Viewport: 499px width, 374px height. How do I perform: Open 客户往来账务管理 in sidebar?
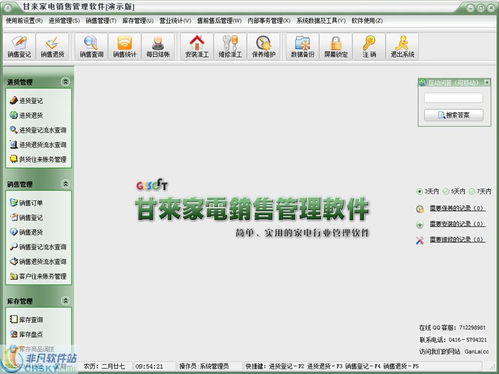click(38, 276)
